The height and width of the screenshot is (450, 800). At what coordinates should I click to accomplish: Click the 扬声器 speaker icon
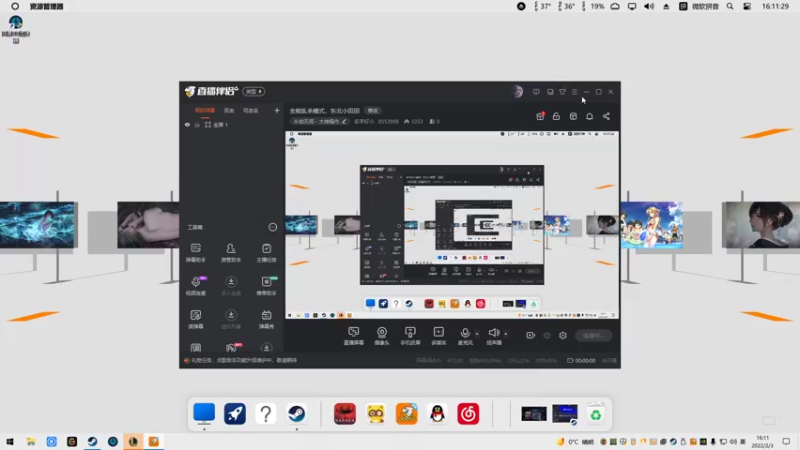point(493,333)
